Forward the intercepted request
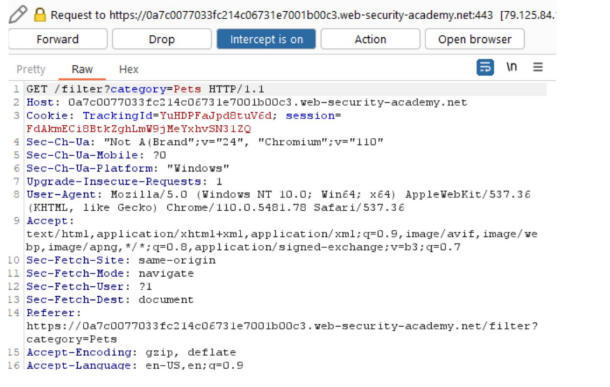This screenshot has width=610, height=387. pyautogui.click(x=58, y=39)
